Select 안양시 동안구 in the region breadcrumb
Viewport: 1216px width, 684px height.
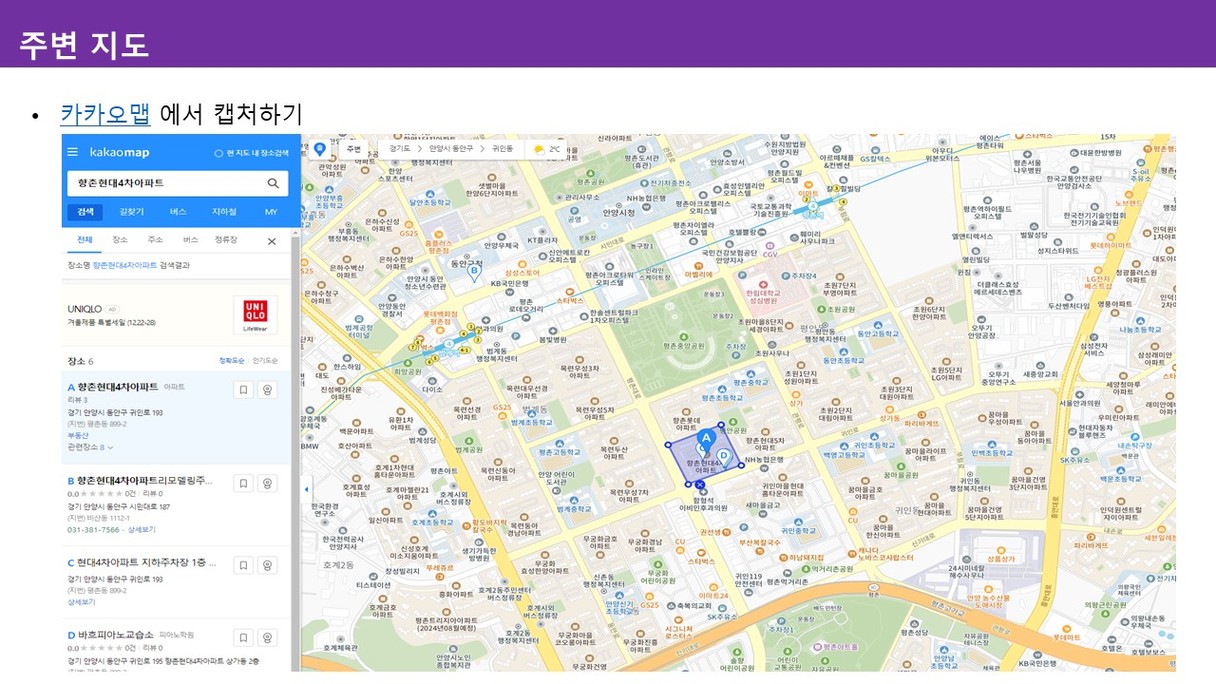pos(453,149)
